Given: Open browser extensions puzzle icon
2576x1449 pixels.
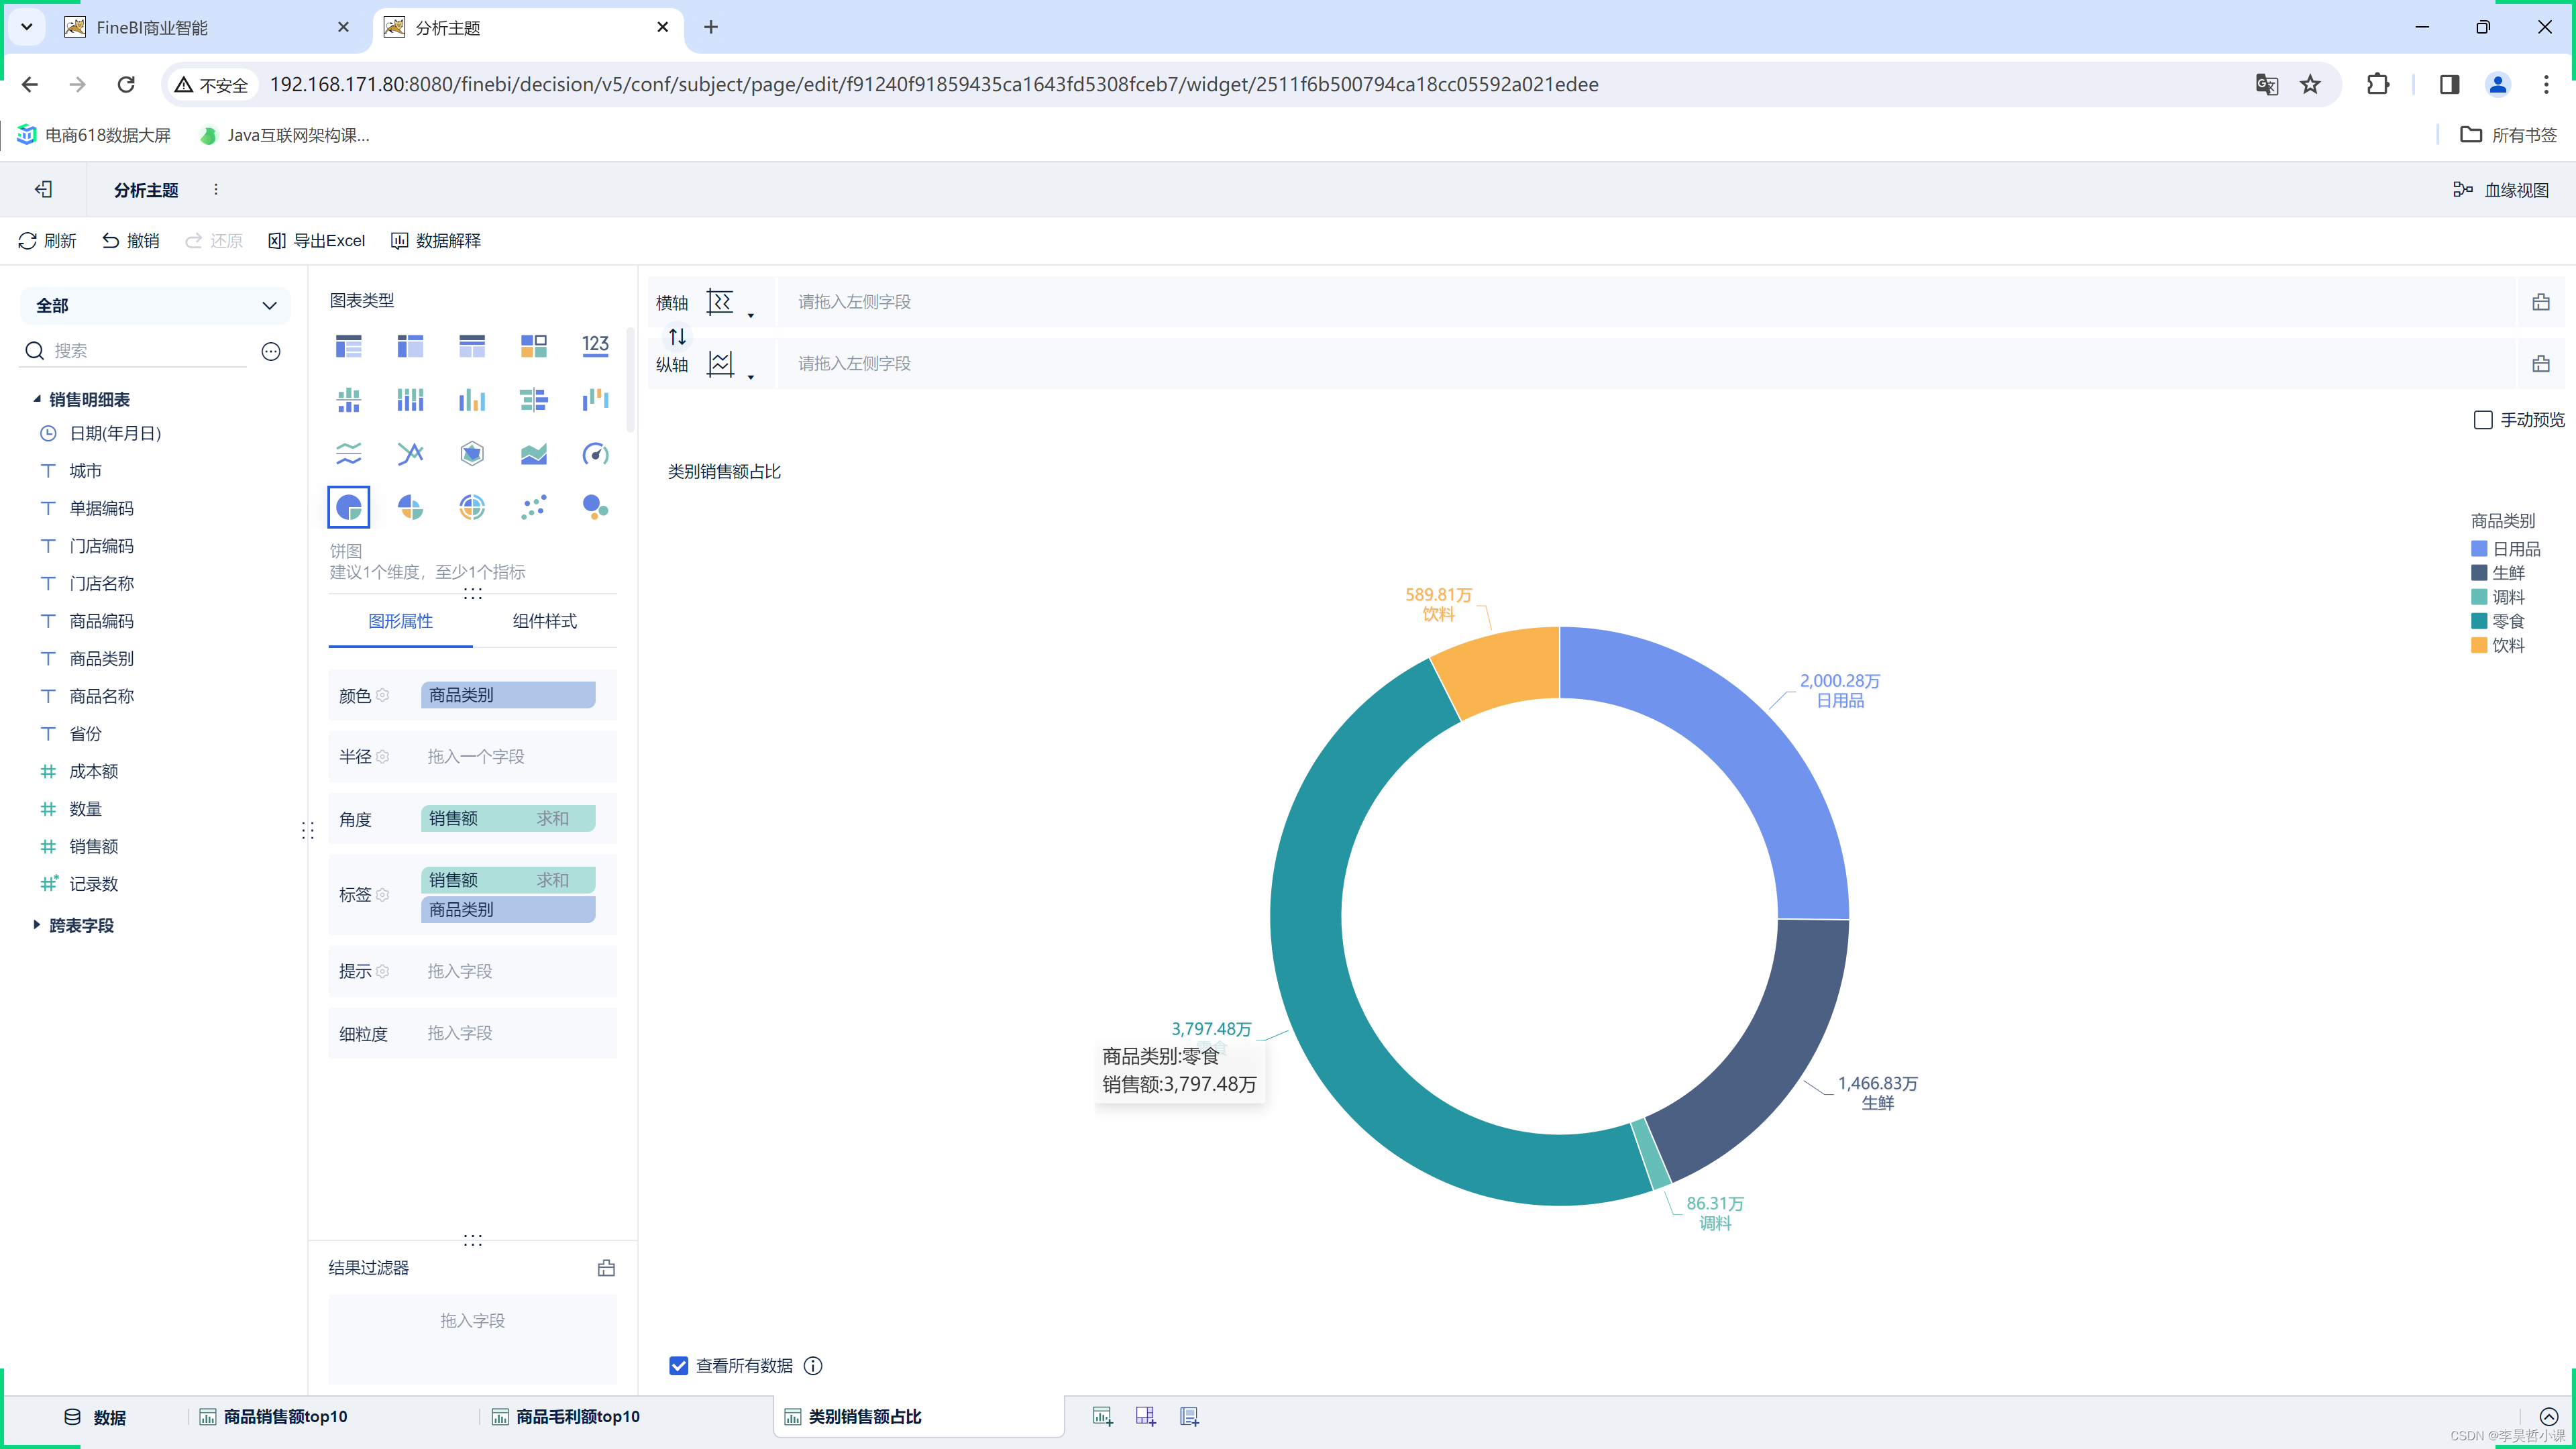Looking at the screenshot, I should coord(2378,85).
